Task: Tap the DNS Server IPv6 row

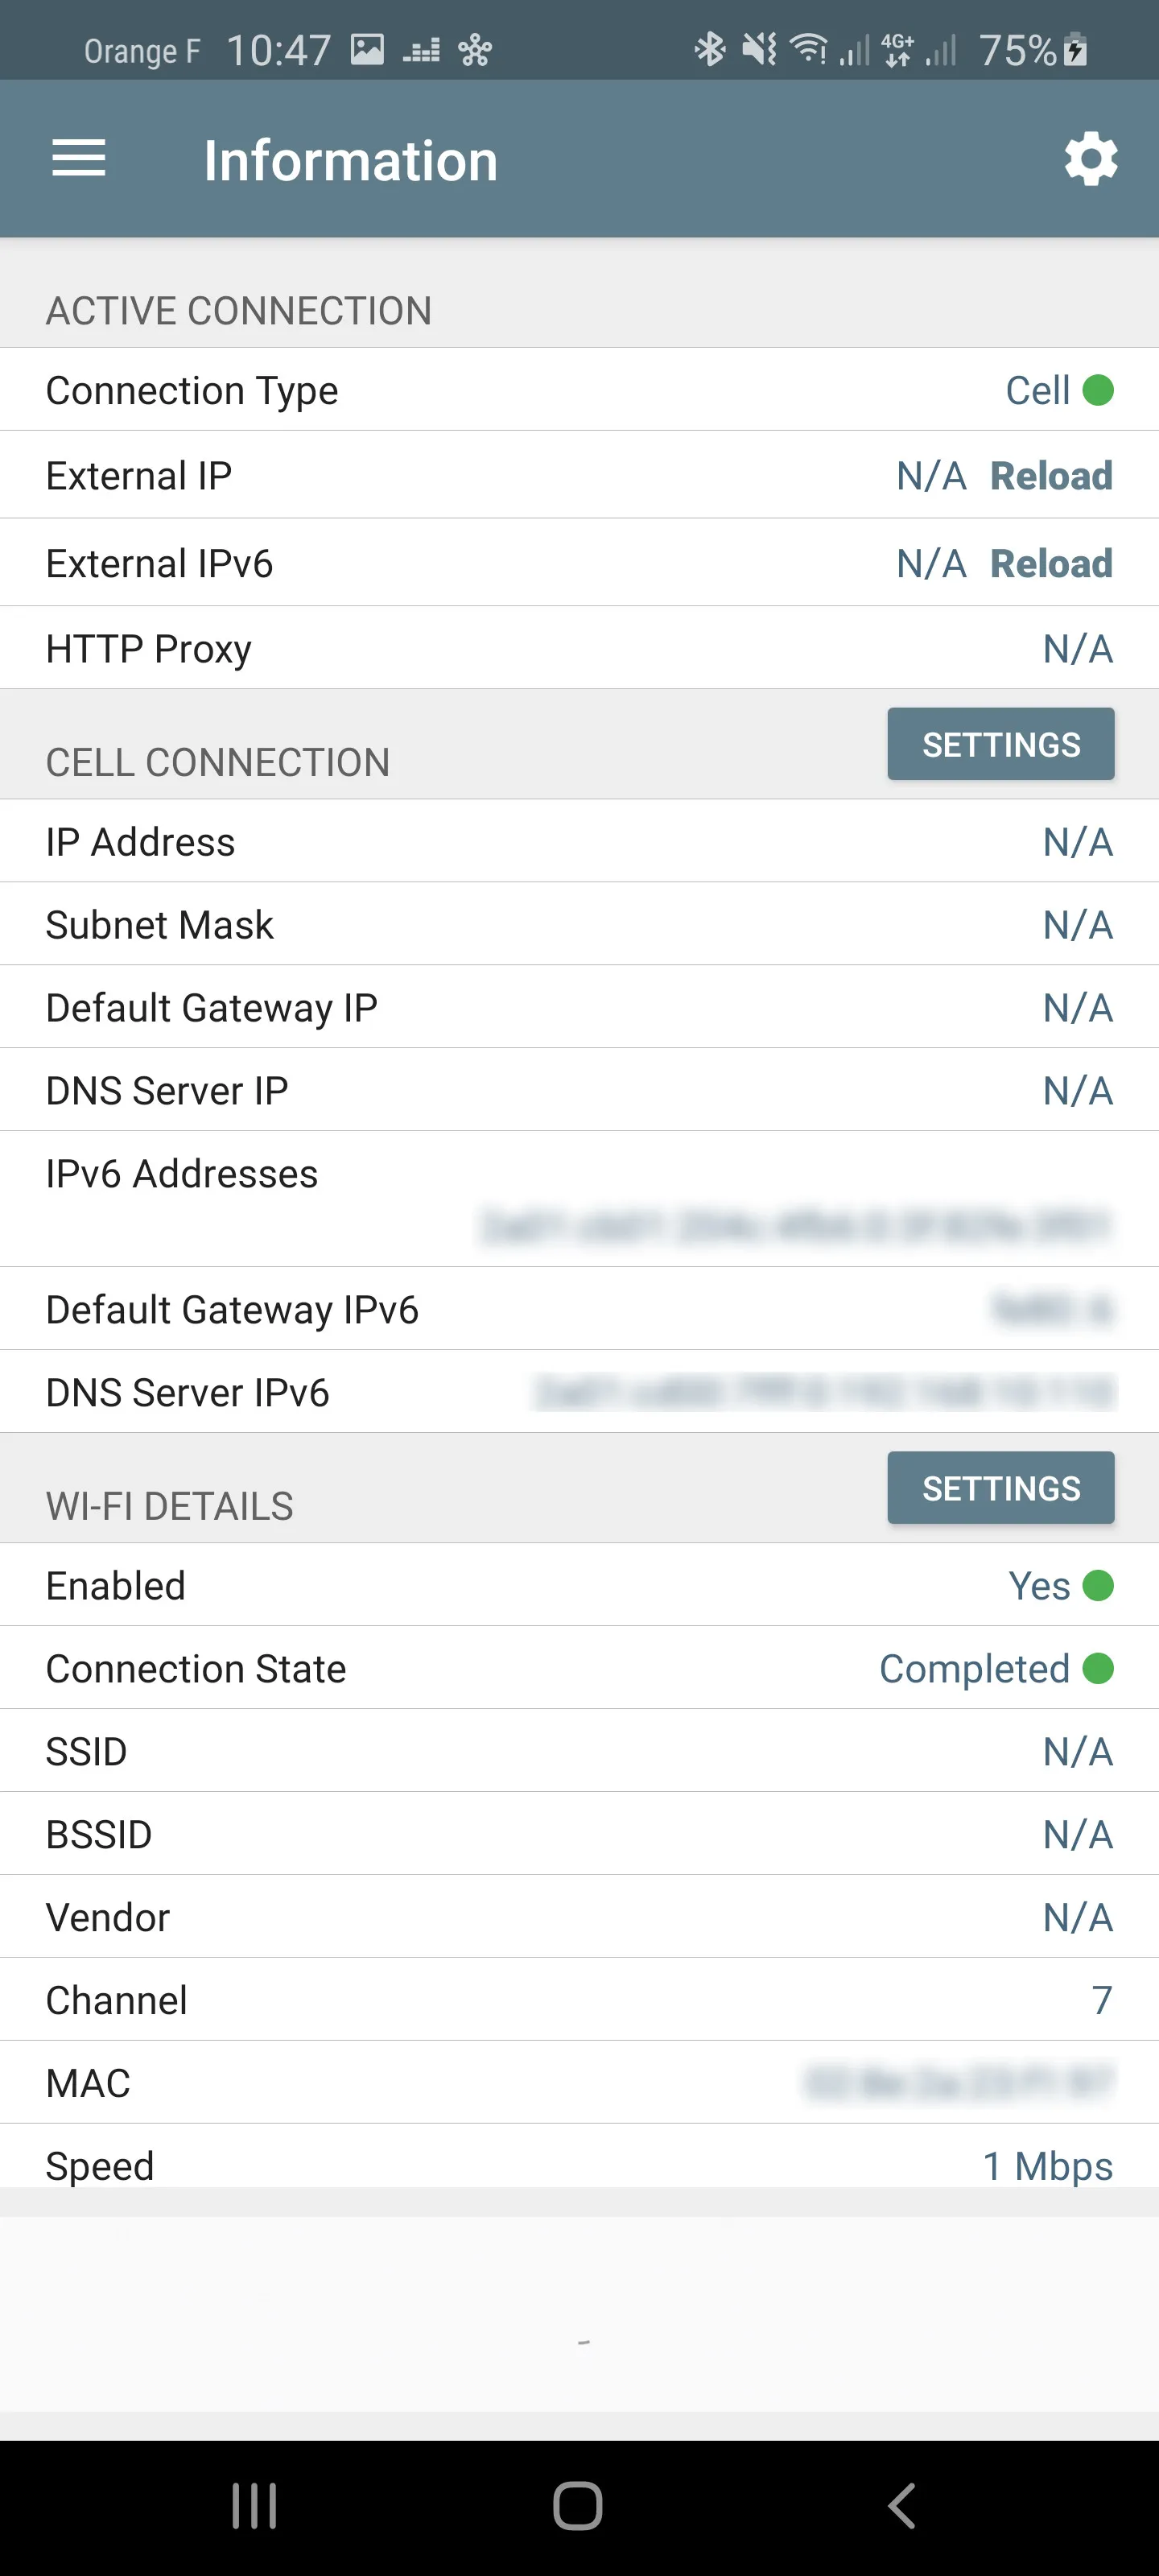Action: [x=579, y=1392]
